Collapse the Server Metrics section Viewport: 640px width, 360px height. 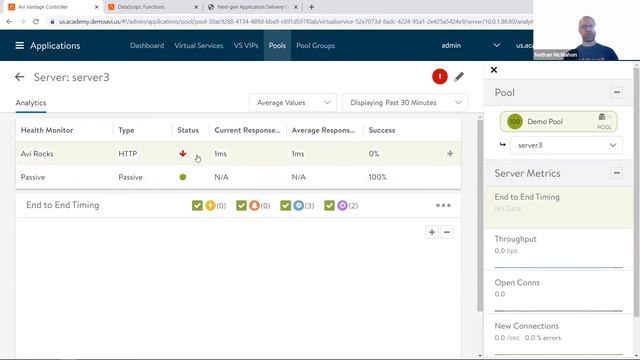coord(617,173)
